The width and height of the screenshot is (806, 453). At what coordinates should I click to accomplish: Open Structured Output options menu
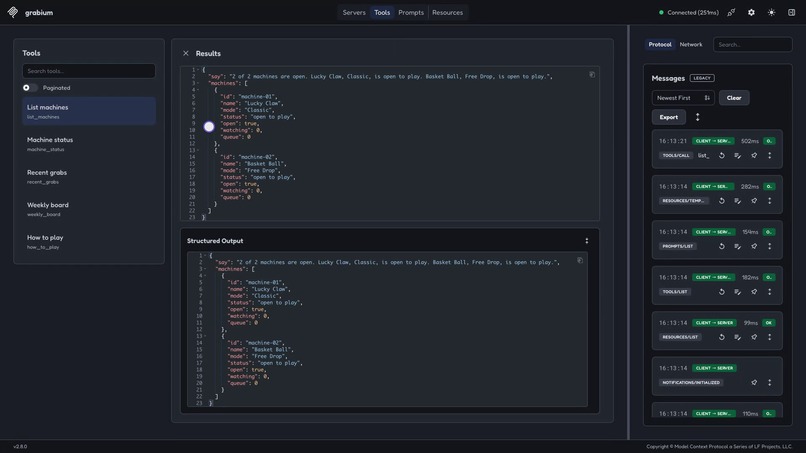coord(587,241)
